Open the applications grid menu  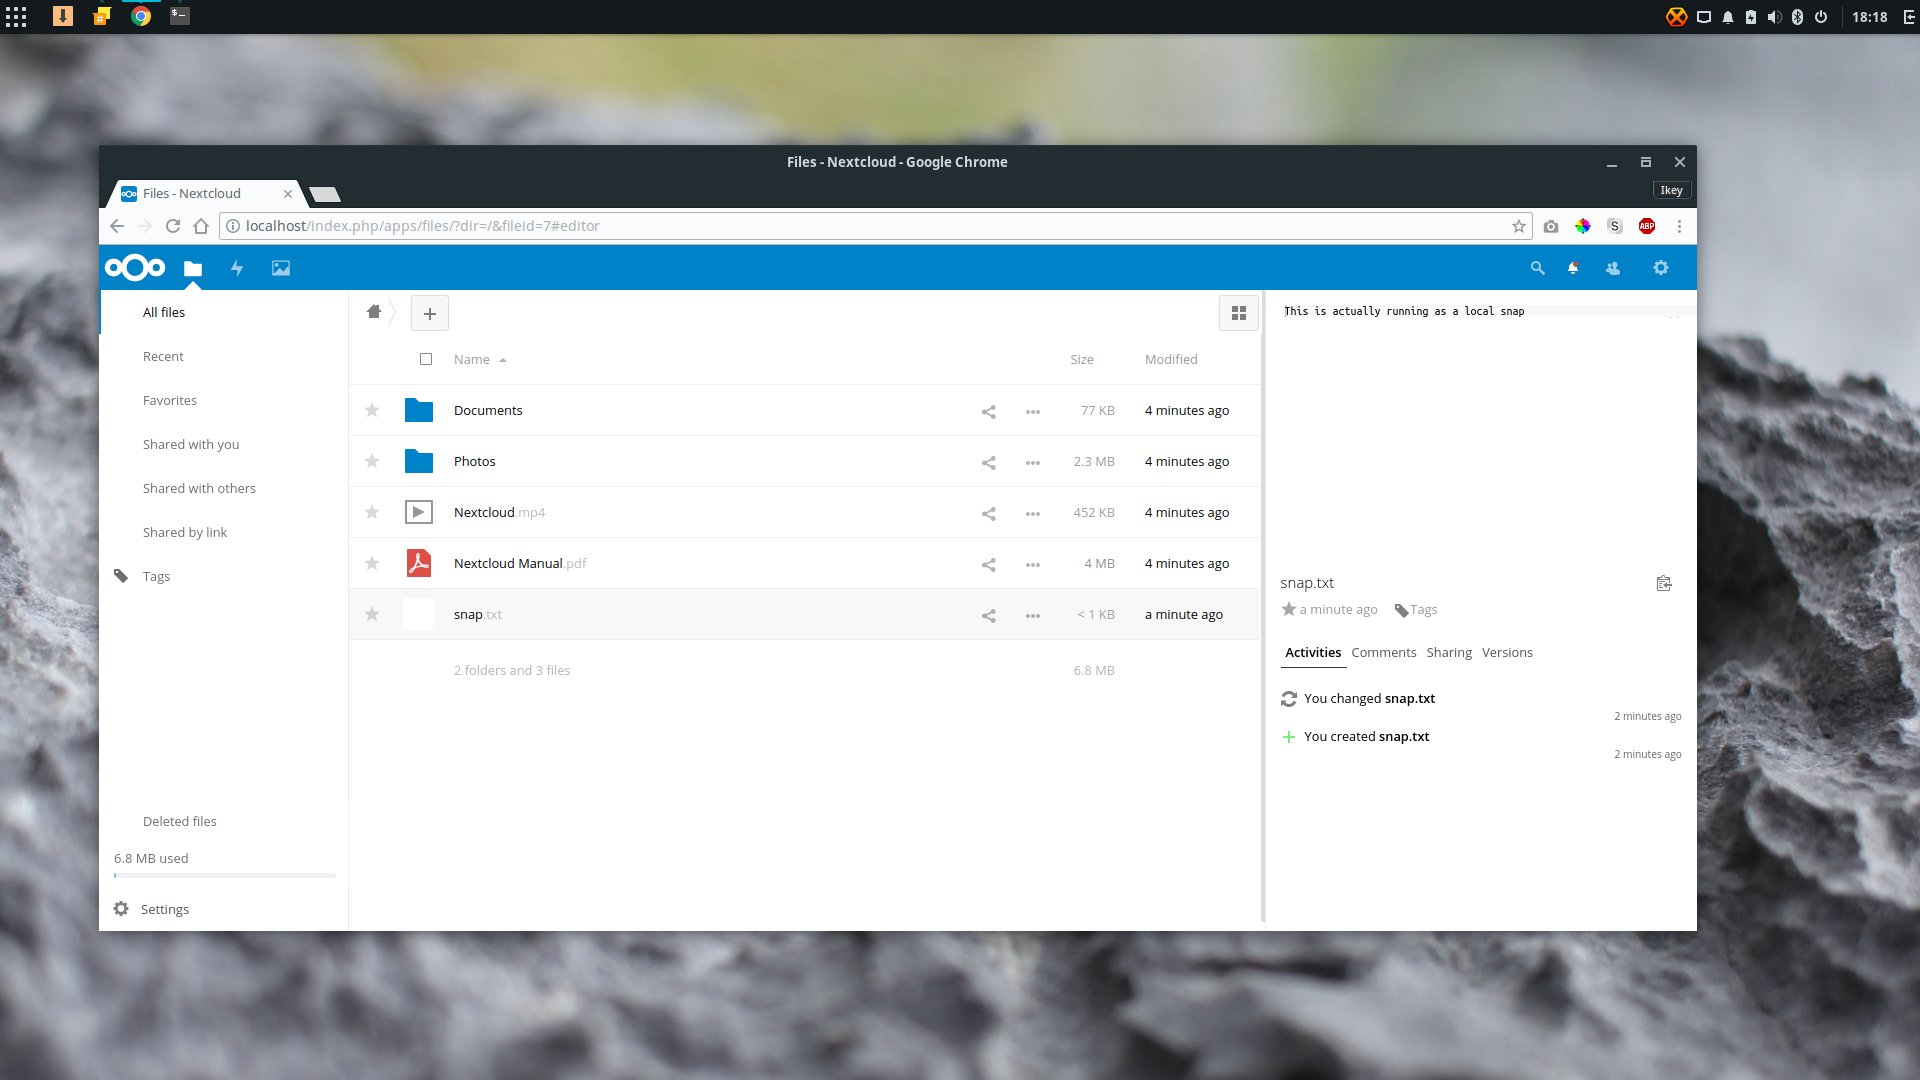16,16
